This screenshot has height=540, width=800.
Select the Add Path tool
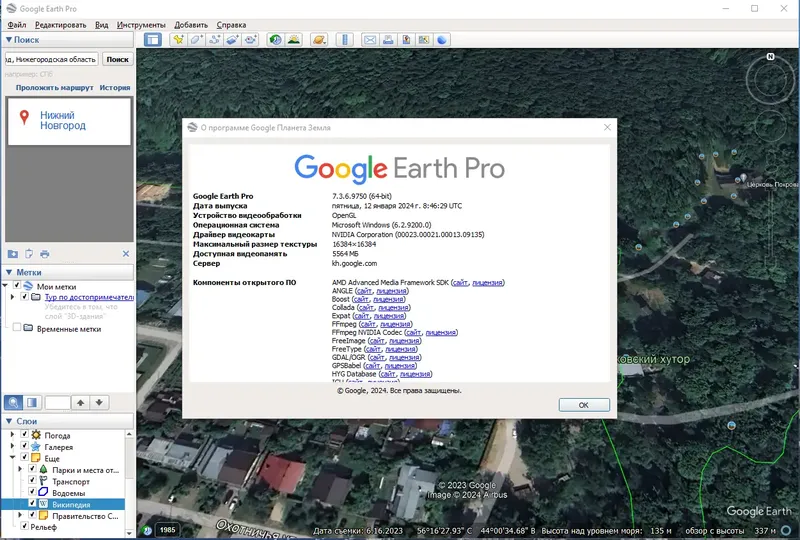[x=214, y=40]
